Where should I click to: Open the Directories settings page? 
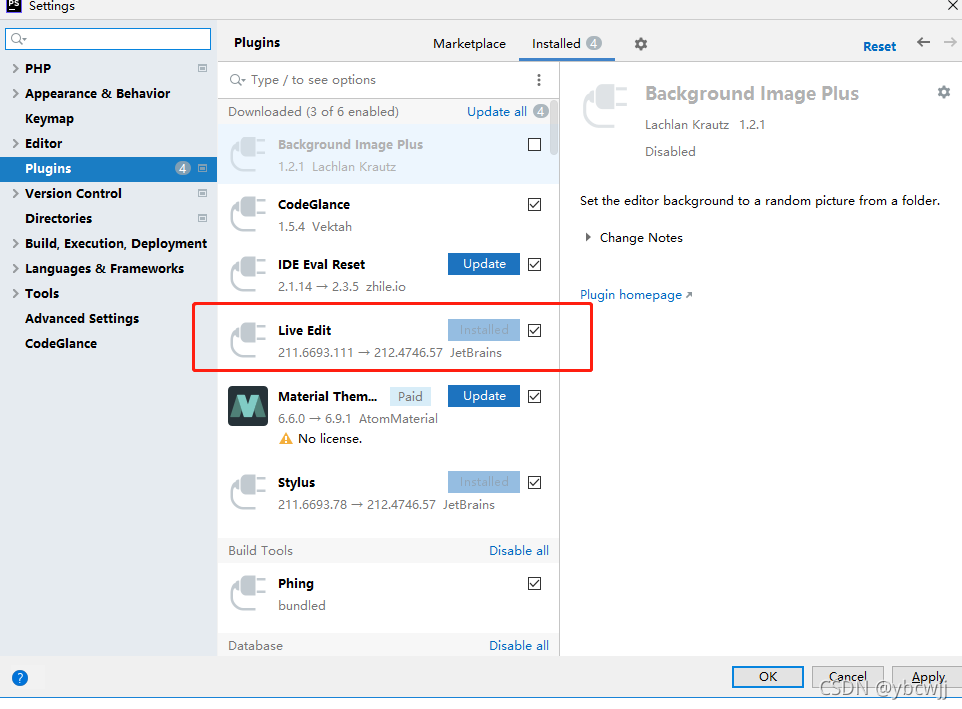click(58, 218)
